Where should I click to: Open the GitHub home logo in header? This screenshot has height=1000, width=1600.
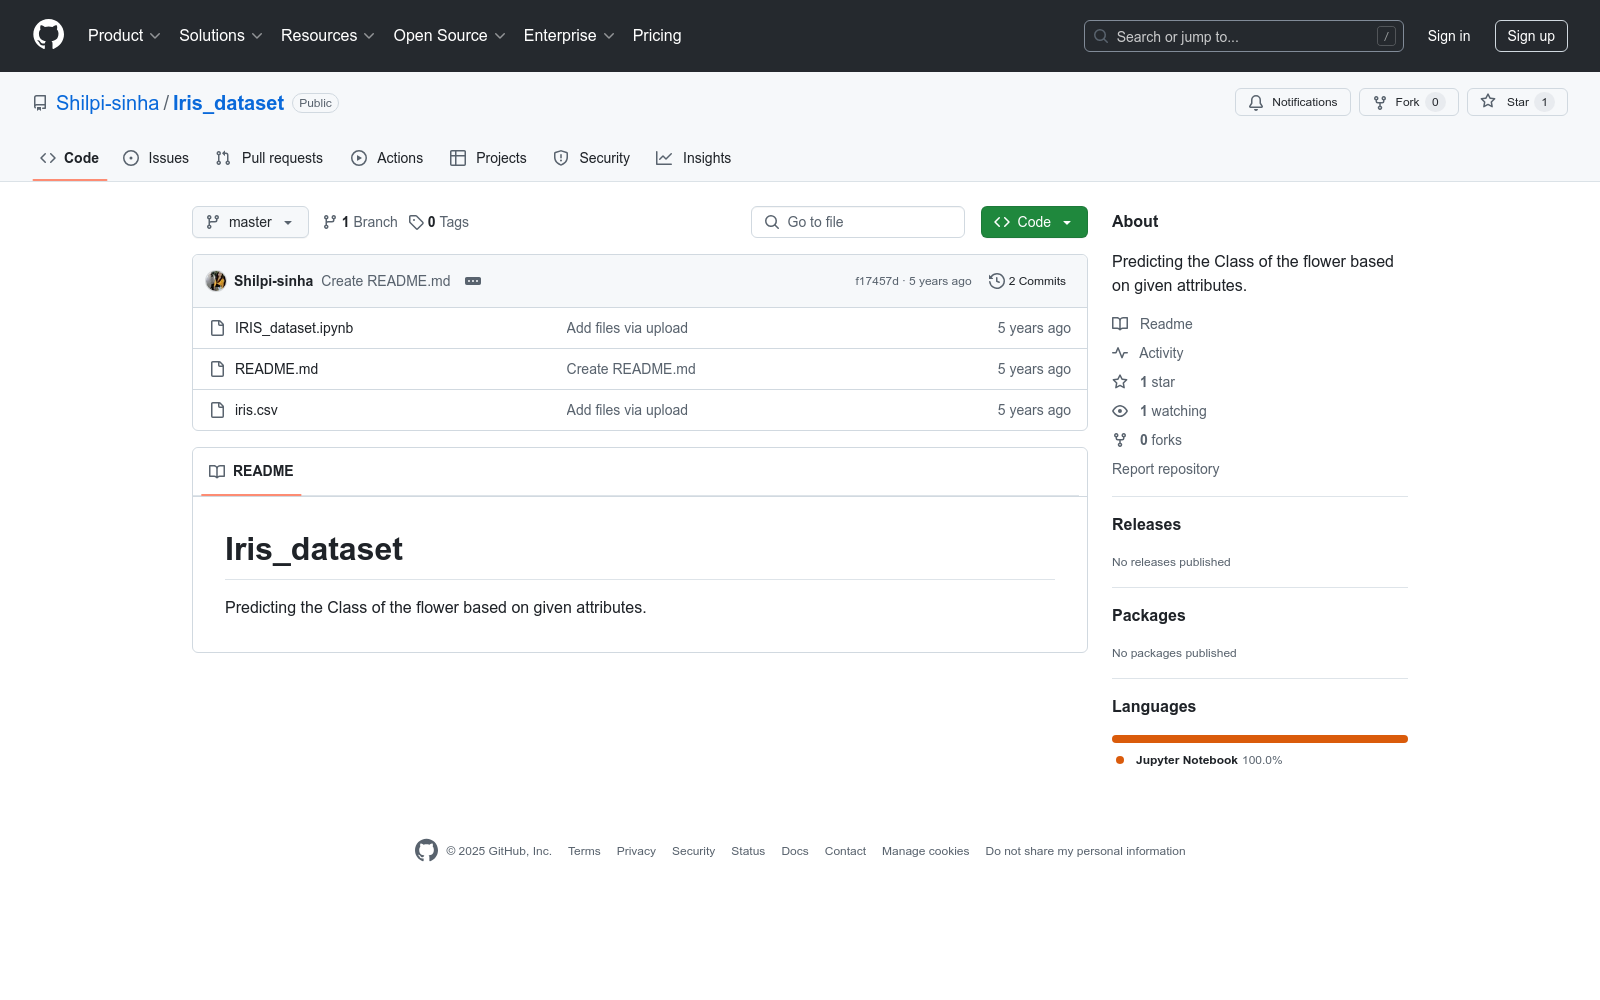[x=48, y=35]
